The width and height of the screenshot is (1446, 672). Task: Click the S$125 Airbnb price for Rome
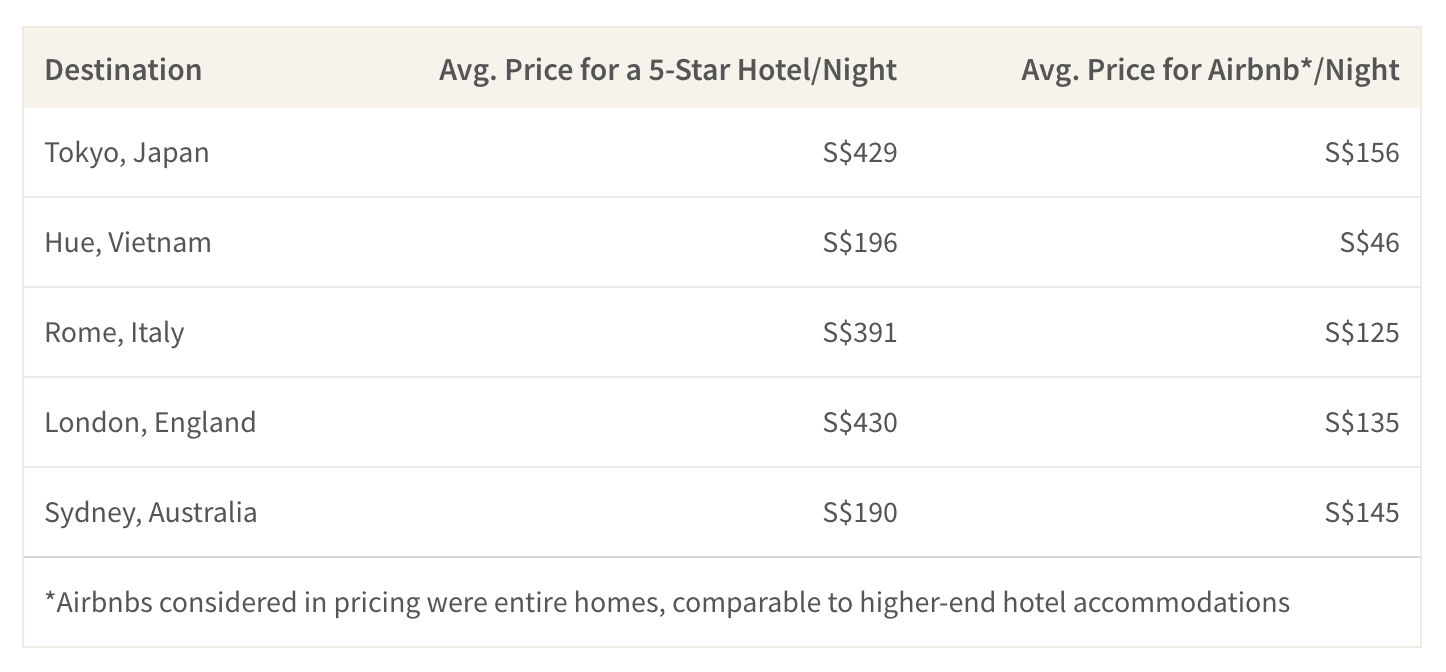point(1362,333)
